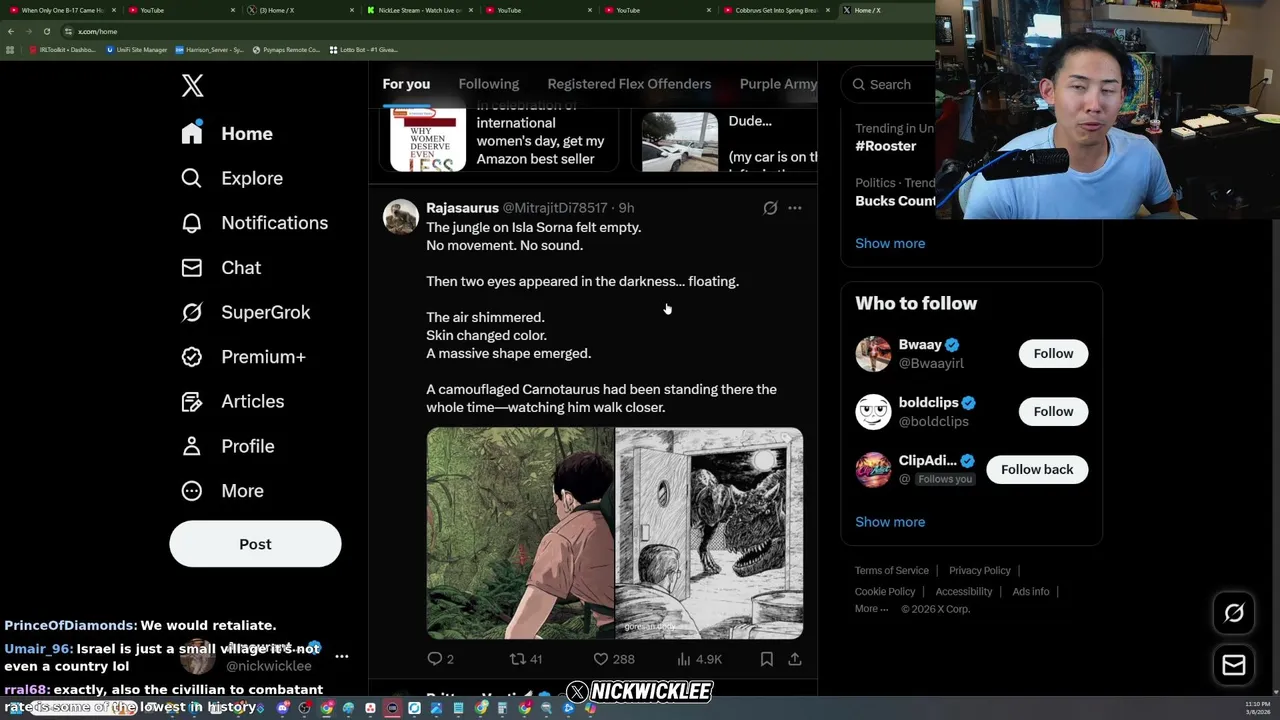Bookmark the Rajasaurus tweet
1280x720 pixels.
coord(767,659)
